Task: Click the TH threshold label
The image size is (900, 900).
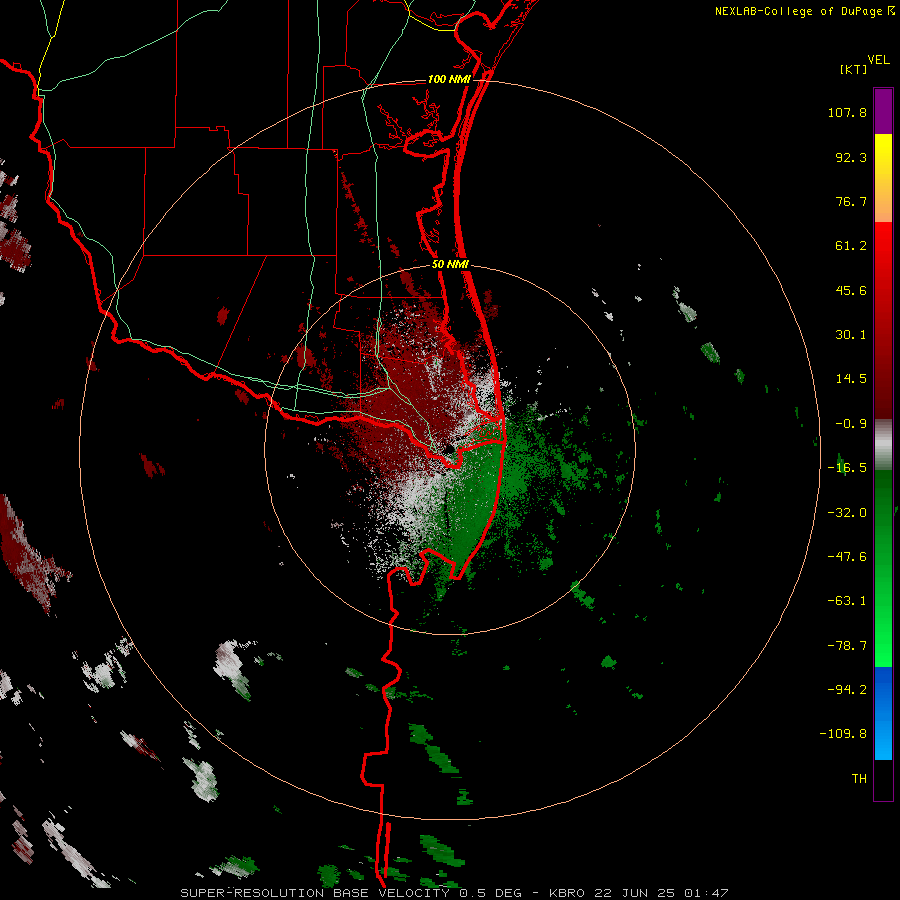Action: (859, 779)
